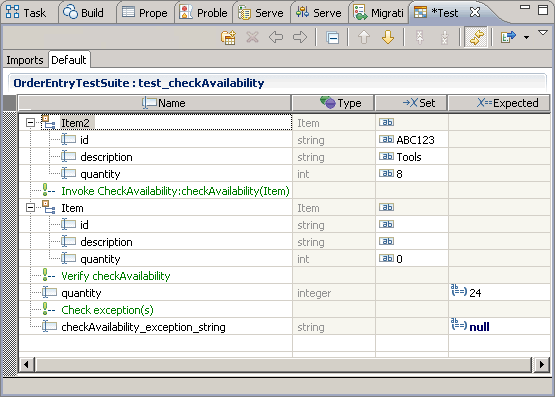This screenshot has height=397, width=555.
Task: Click the equals icon next to null
Action: pyautogui.click(x=459, y=324)
